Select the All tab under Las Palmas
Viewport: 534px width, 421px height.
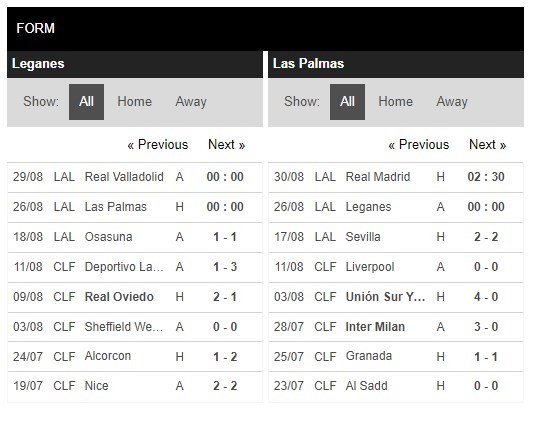click(347, 102)
